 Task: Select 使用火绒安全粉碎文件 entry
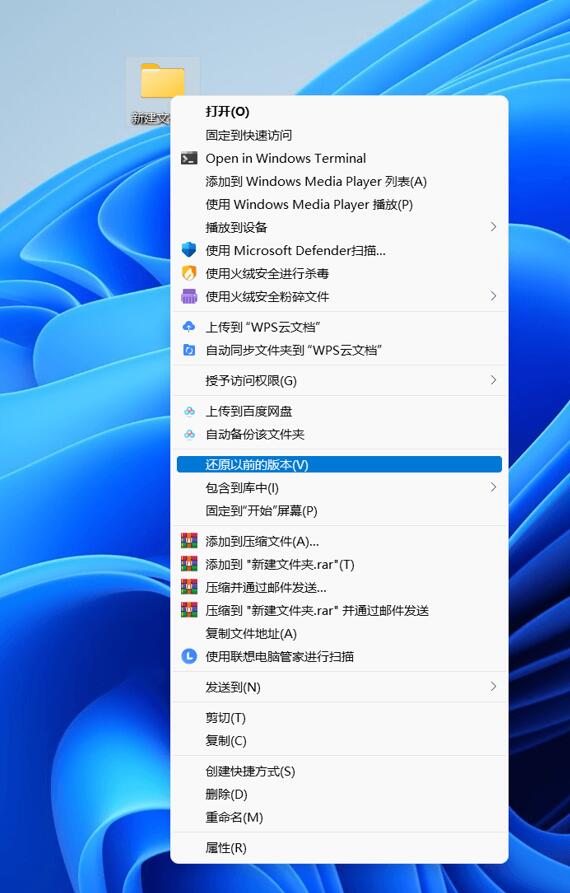(339, 296)
